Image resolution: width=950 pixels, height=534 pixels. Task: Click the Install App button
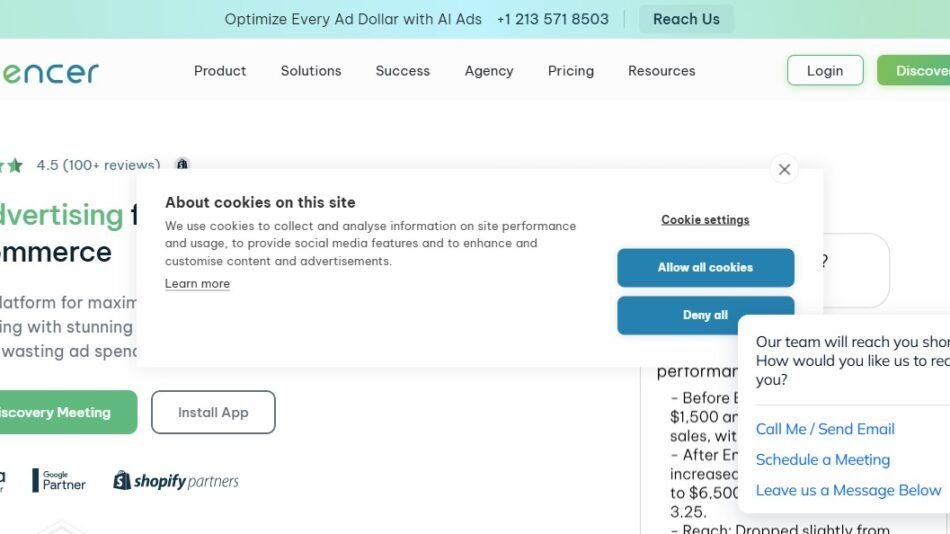[213, 412]
